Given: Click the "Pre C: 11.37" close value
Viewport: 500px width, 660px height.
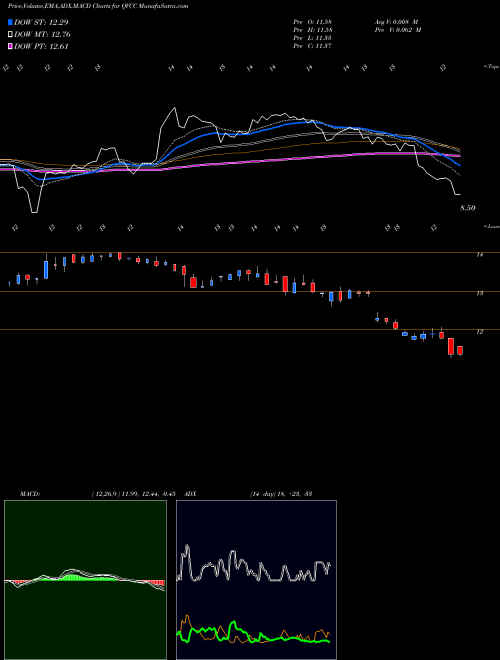Looking at the screenshot, I should click(313, 46).
